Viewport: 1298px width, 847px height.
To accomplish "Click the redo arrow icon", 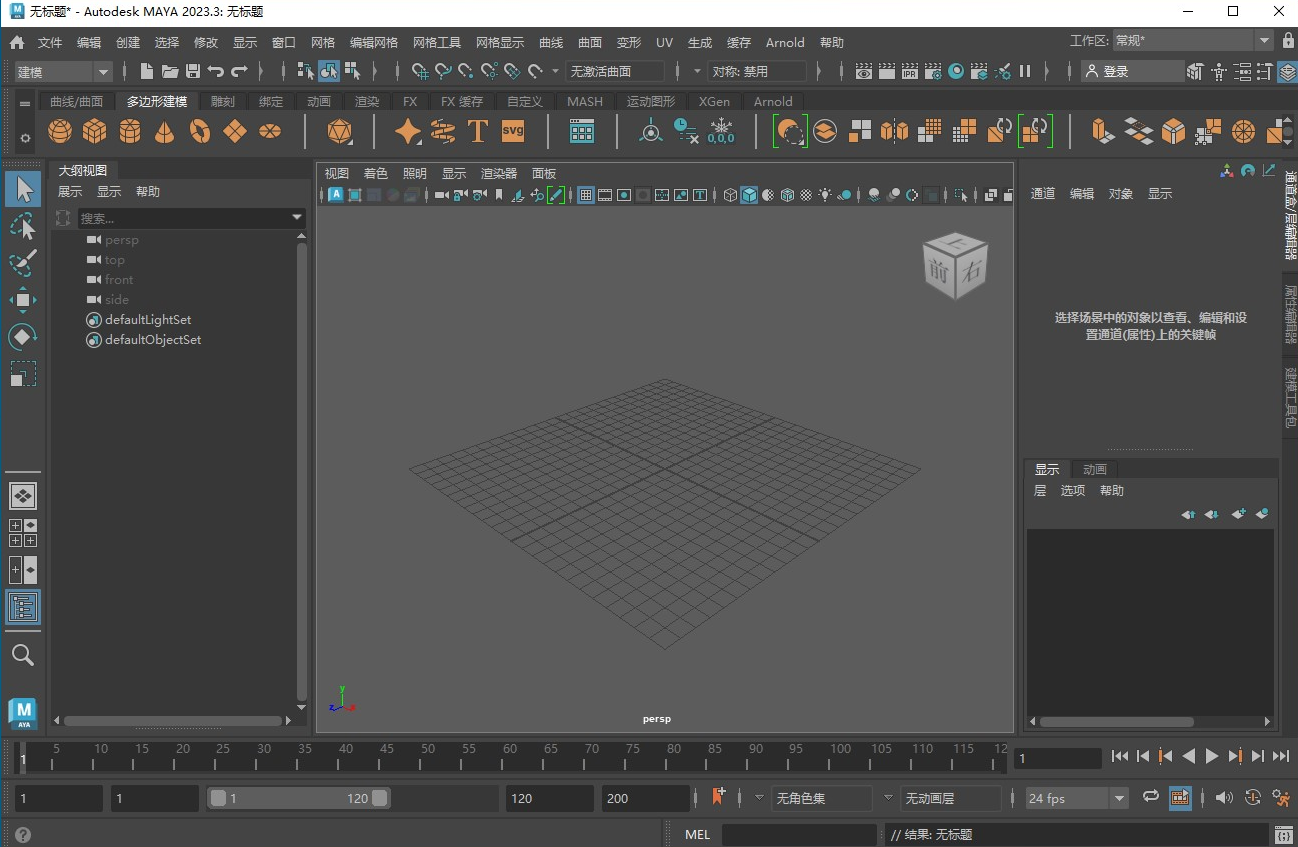I will coord(239,71).
